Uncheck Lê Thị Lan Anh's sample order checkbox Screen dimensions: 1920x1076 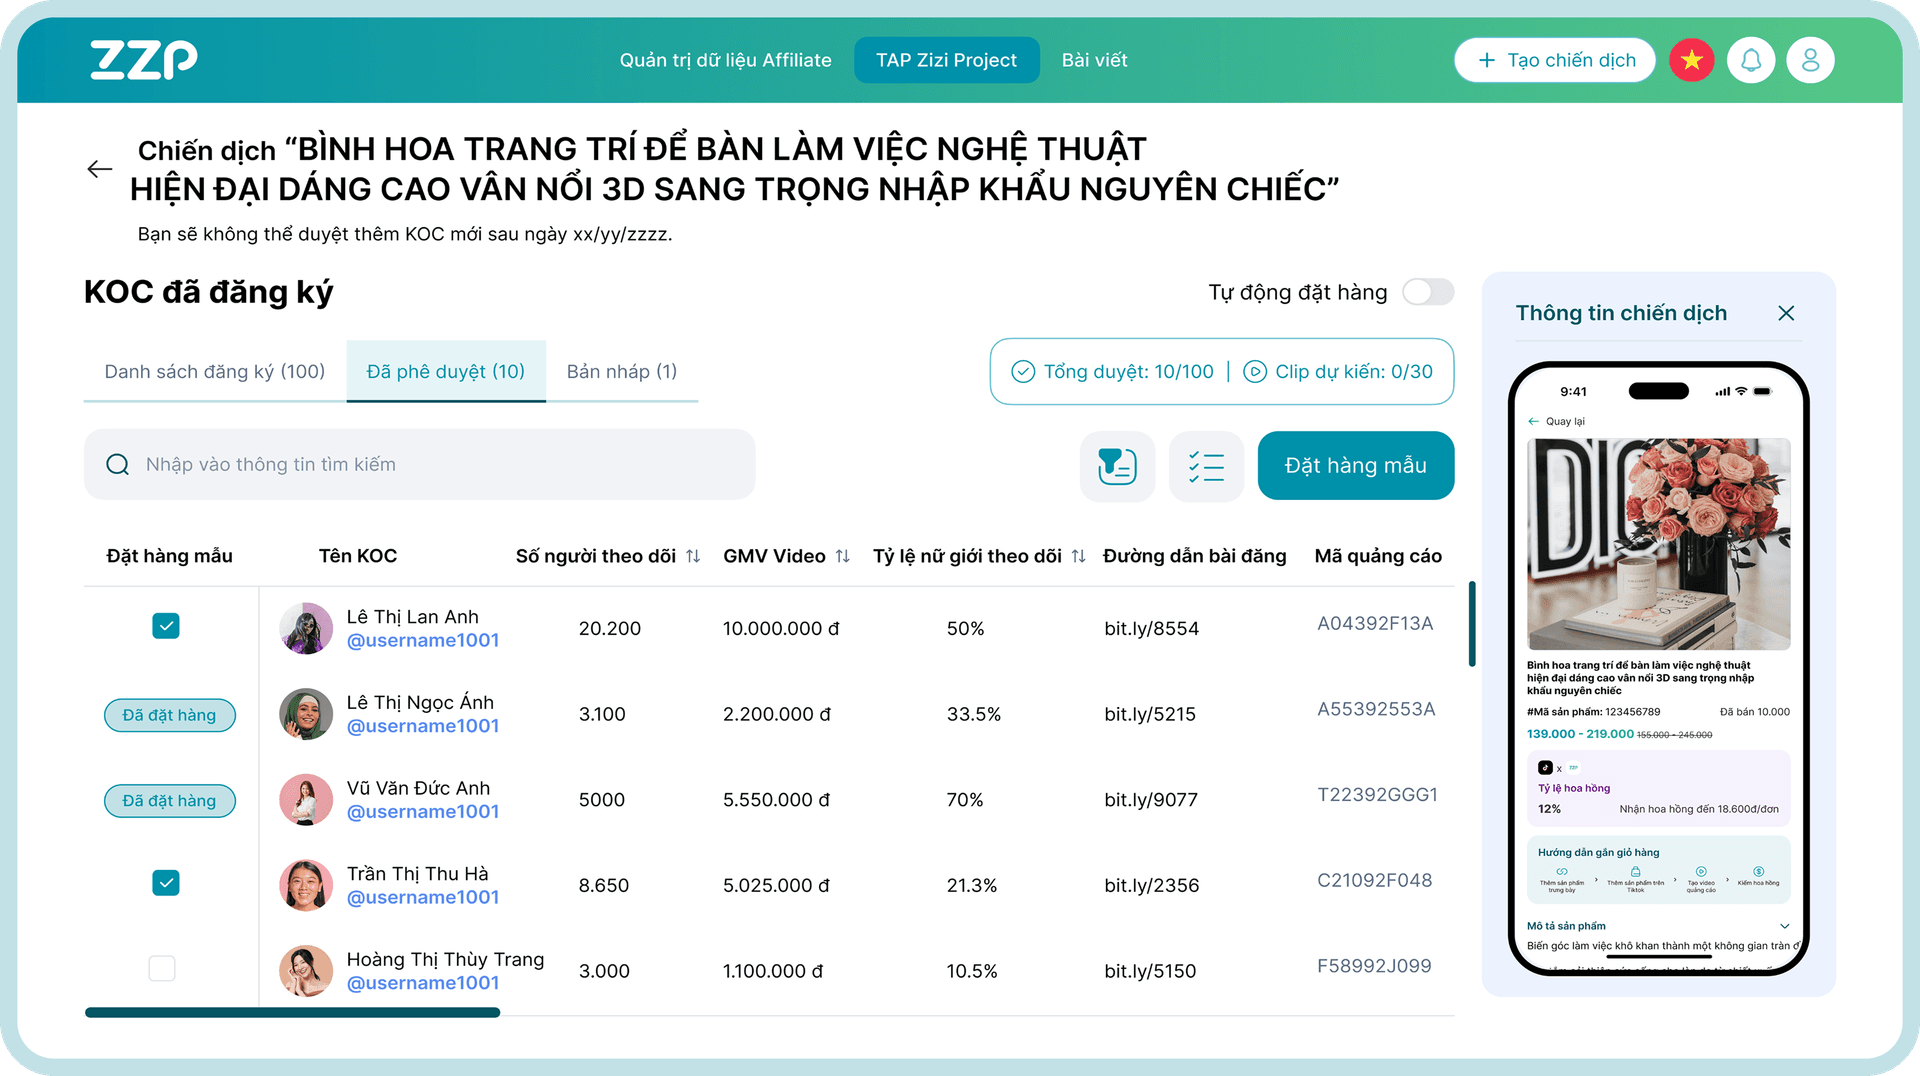point(166,626)
